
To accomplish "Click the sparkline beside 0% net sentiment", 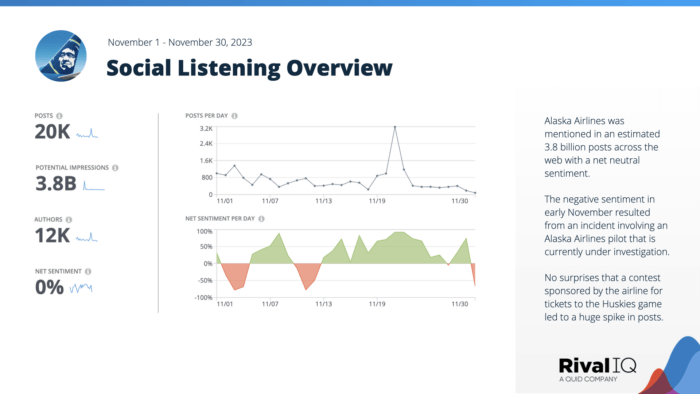I will coord(81,288).
